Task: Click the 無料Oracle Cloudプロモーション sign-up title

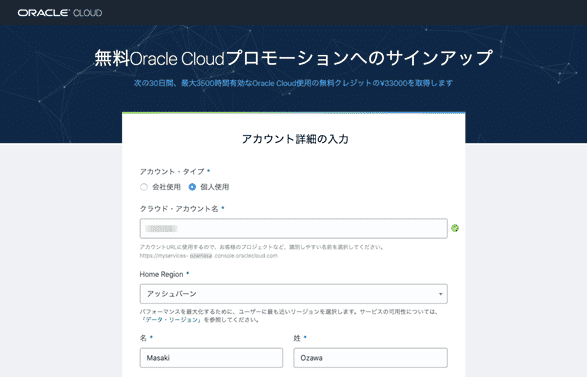Action: [x=294, y=58]
